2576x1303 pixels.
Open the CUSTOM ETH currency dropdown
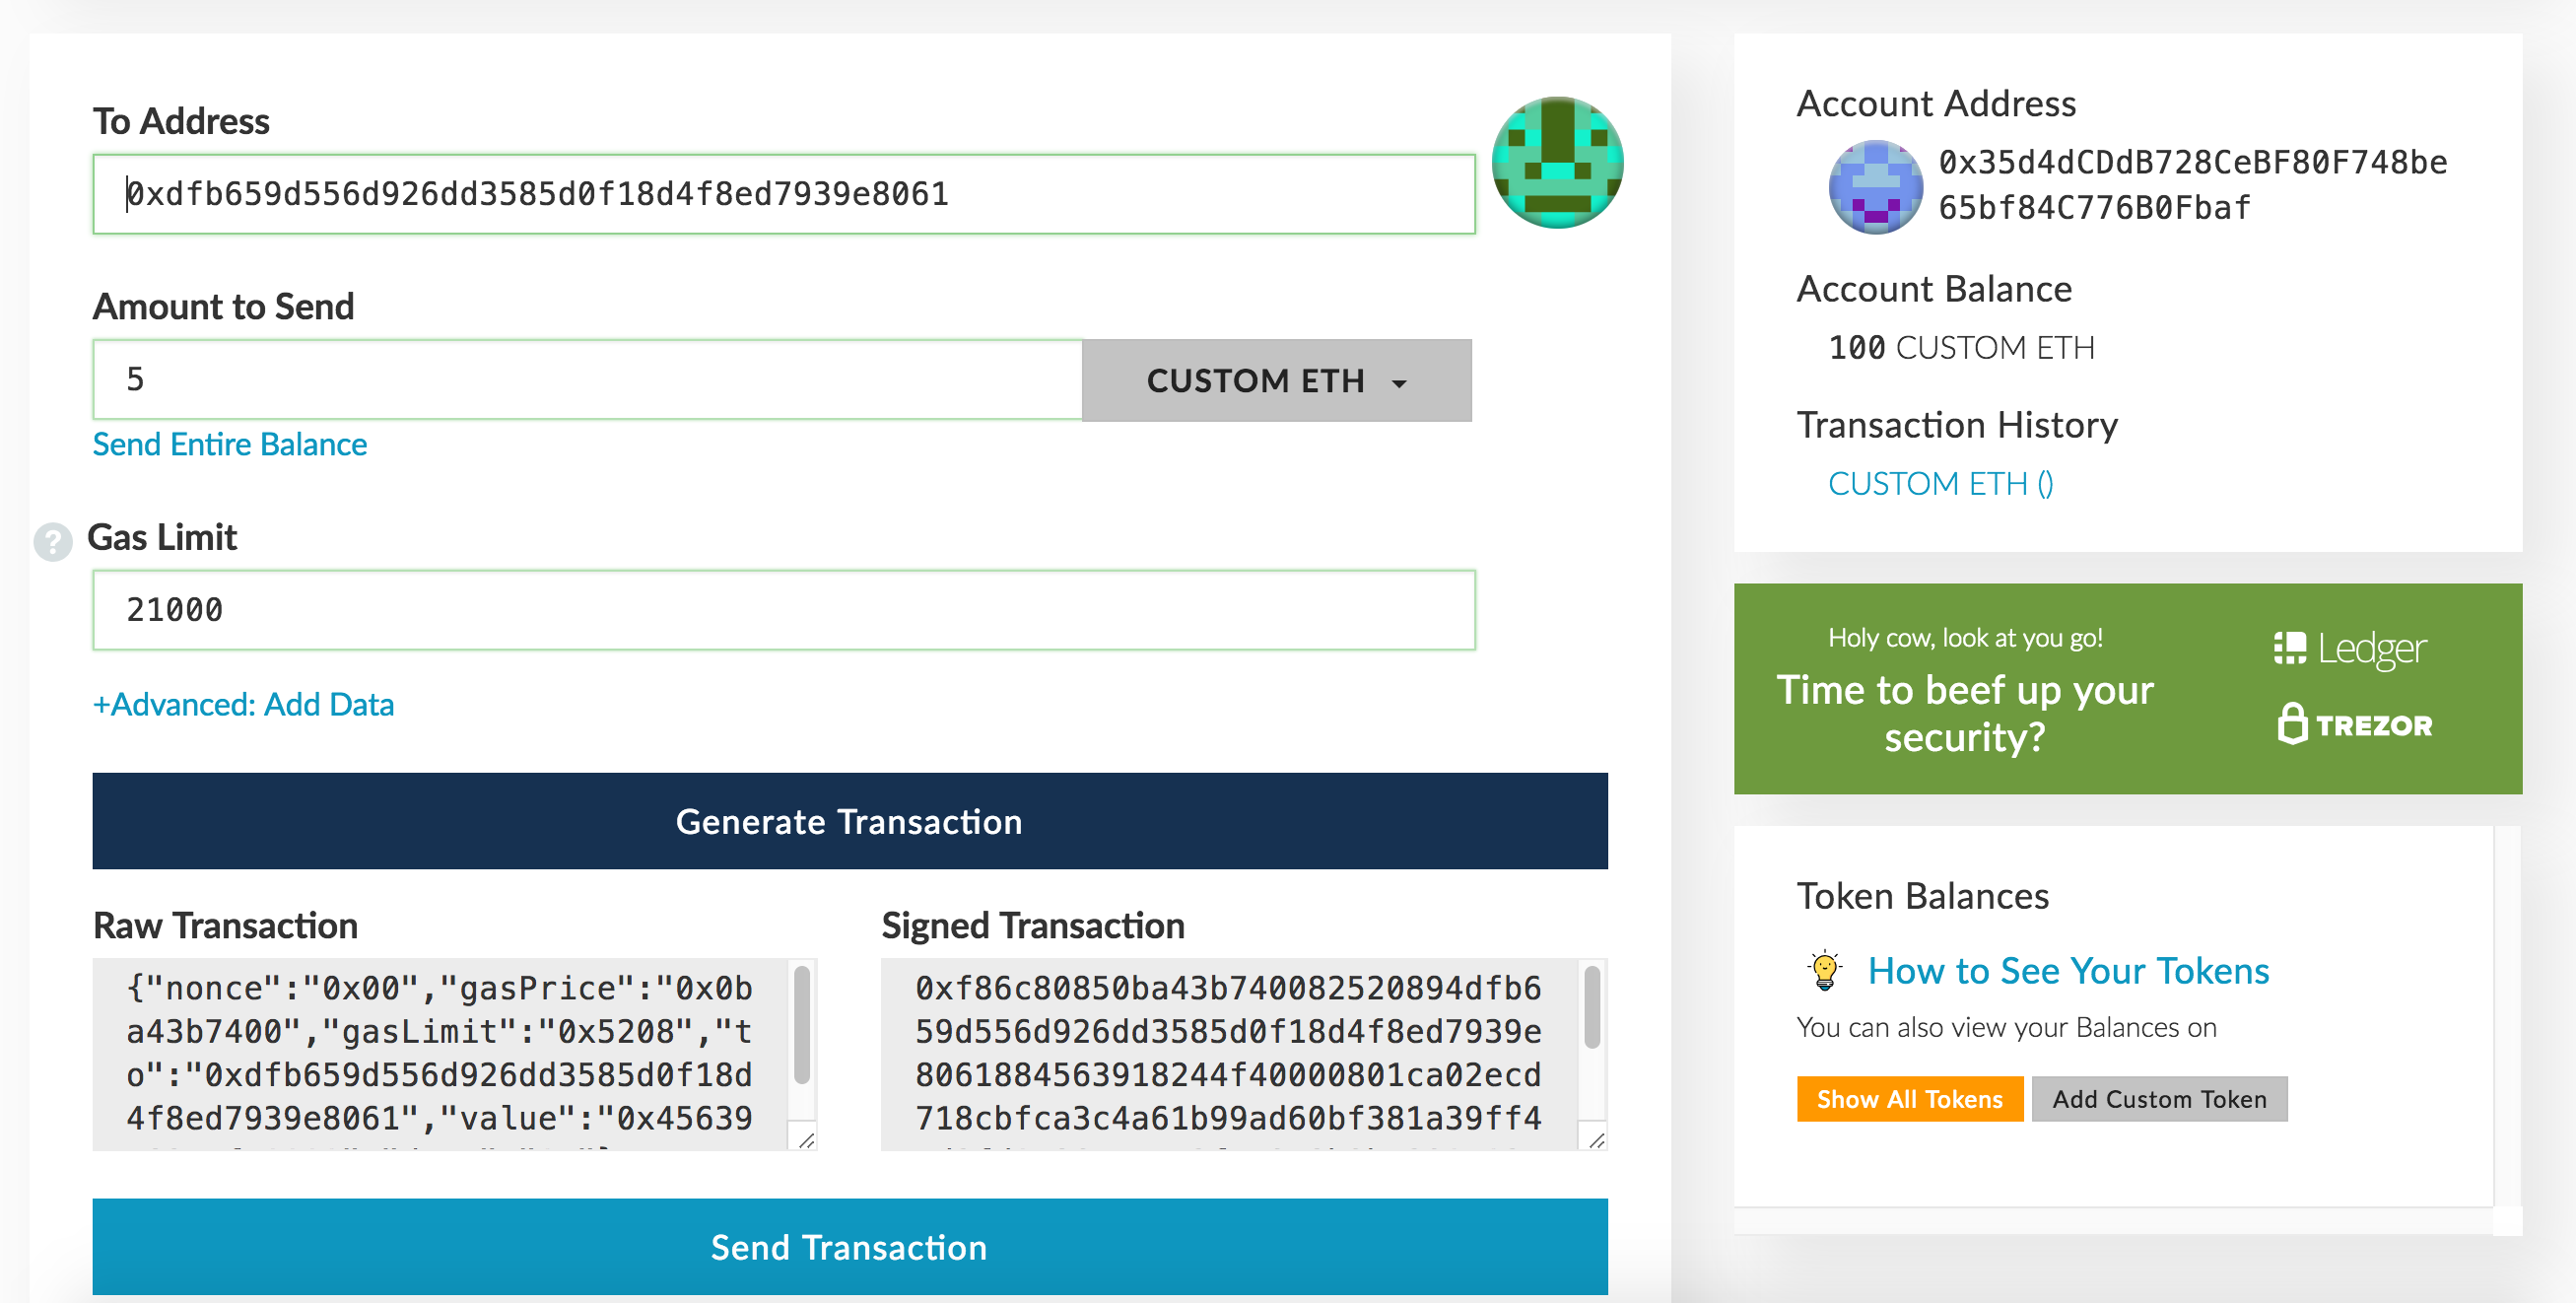coord(1276,381)
